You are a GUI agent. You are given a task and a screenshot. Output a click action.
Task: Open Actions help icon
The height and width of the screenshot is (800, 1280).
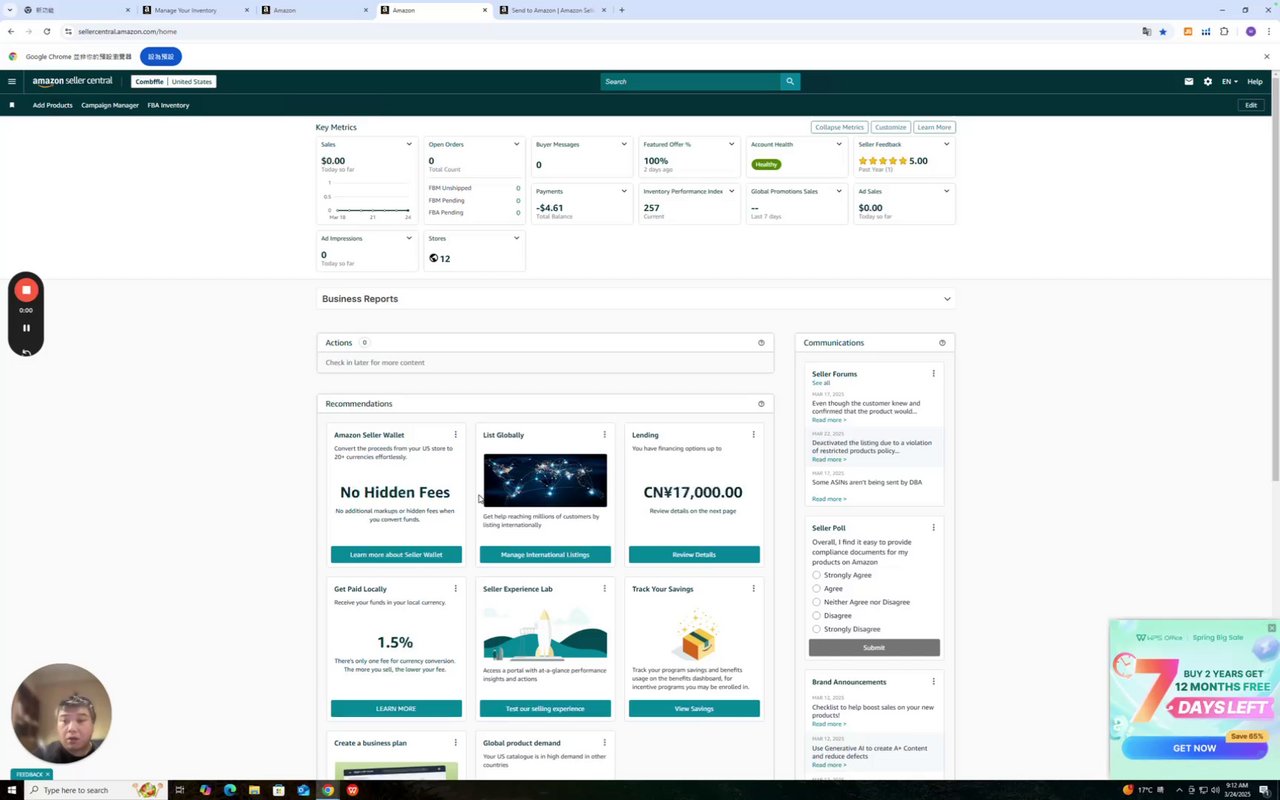(x=761, y=343)
